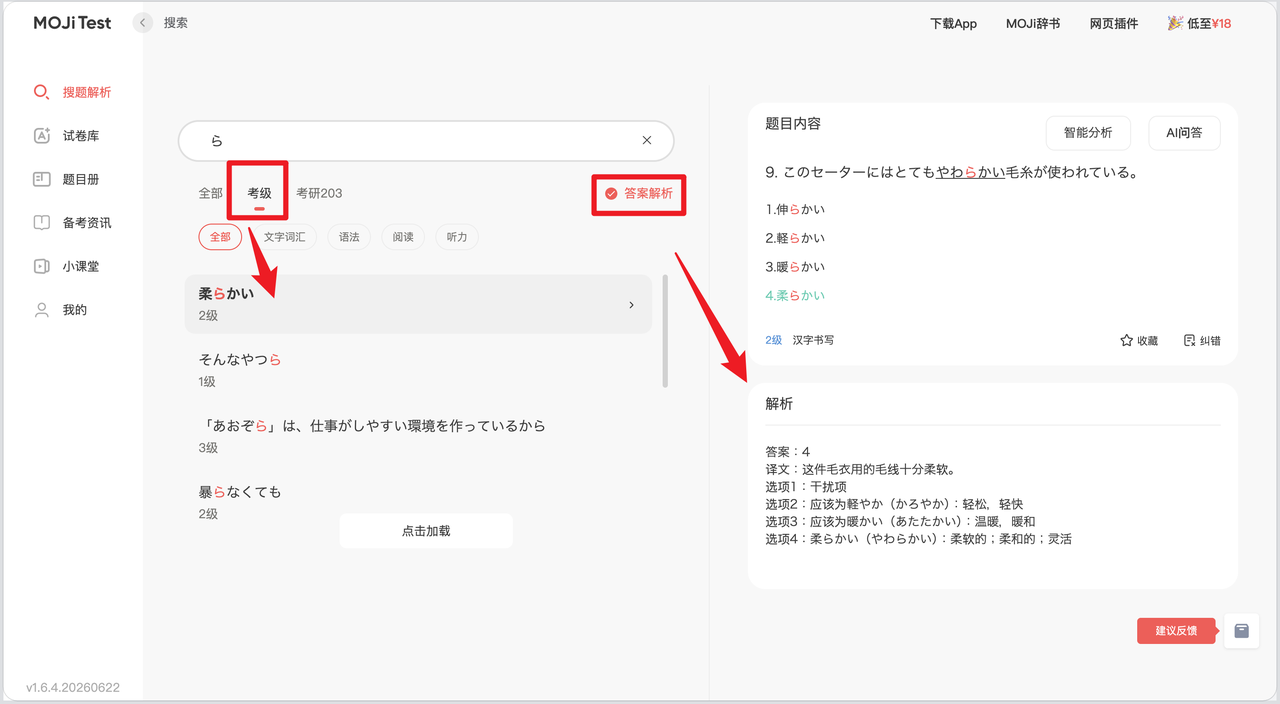Toggle the 答案解析 checkbox

[611, 194]
